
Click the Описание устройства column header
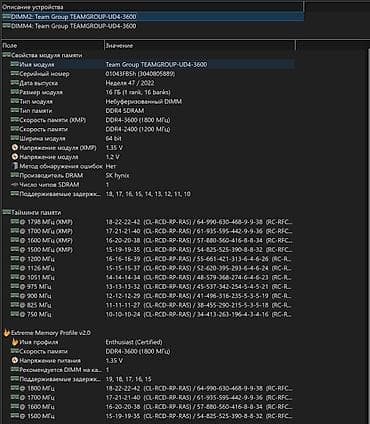tap(33, 7)
